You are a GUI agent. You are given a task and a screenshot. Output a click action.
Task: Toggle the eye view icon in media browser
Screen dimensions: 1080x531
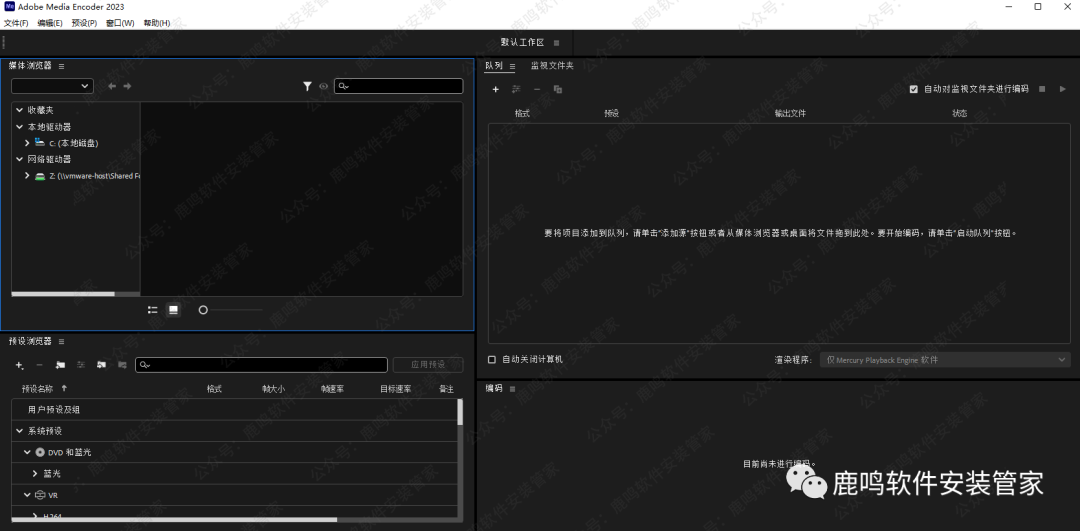(324, 86)
